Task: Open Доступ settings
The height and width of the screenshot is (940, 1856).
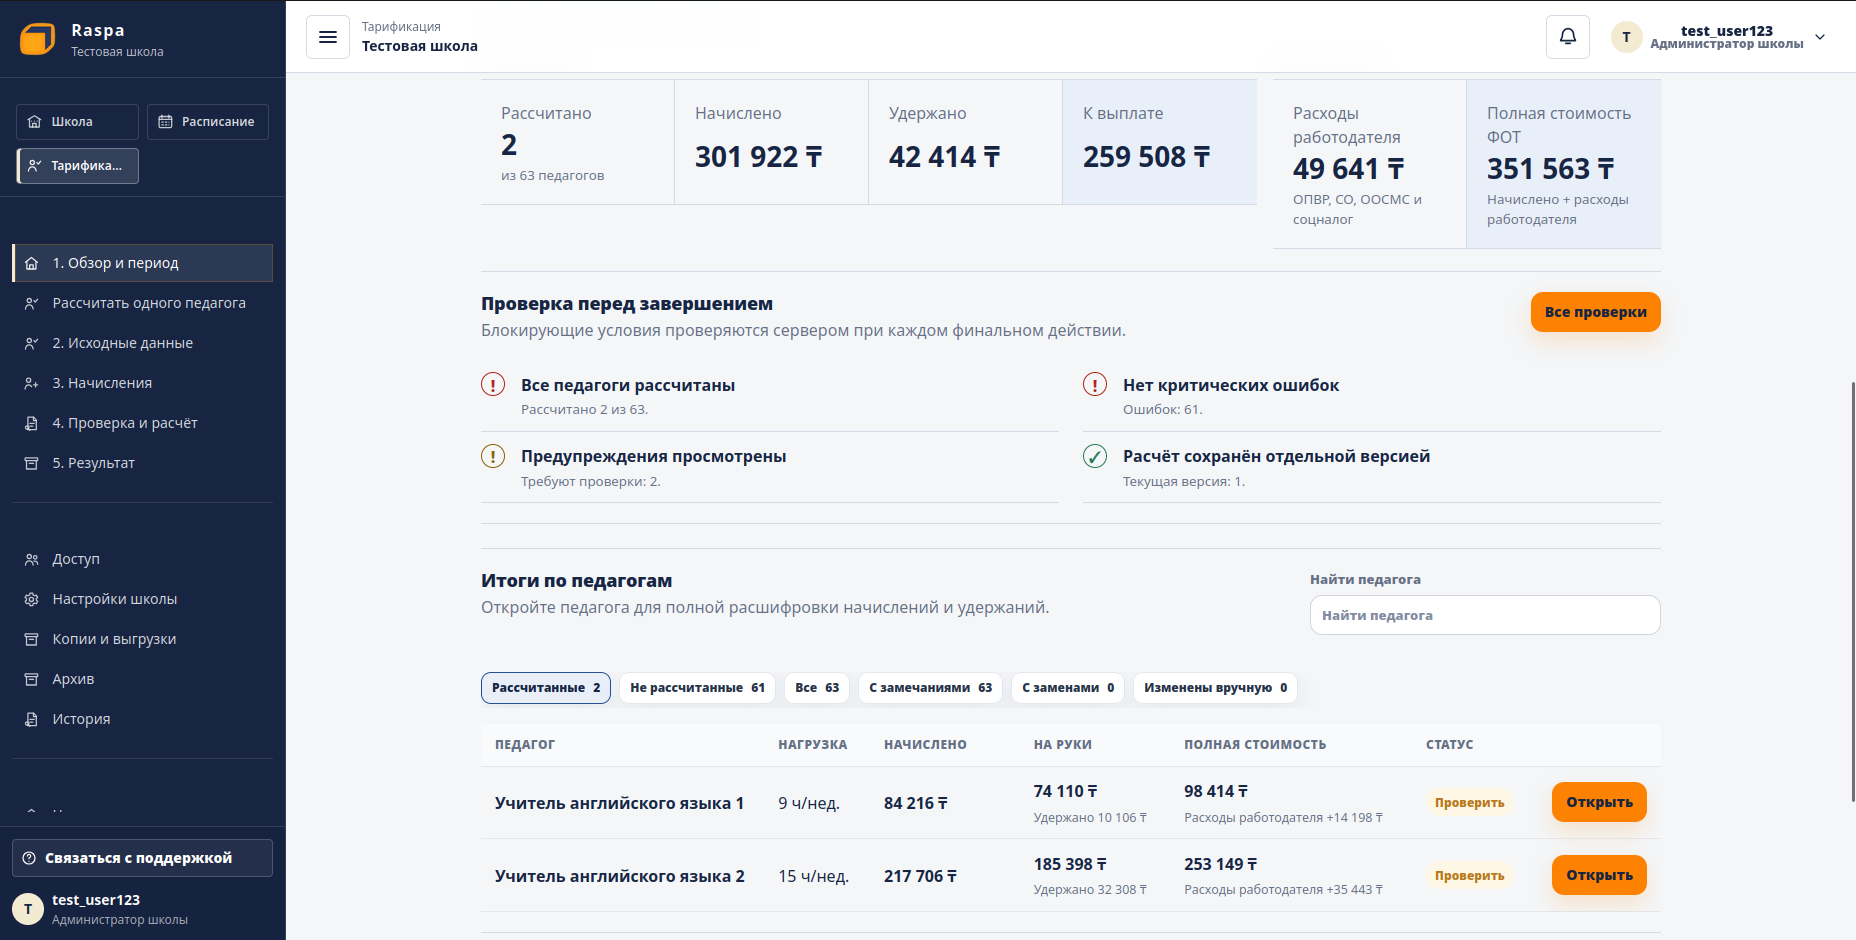Action: [x=142, y=559]
